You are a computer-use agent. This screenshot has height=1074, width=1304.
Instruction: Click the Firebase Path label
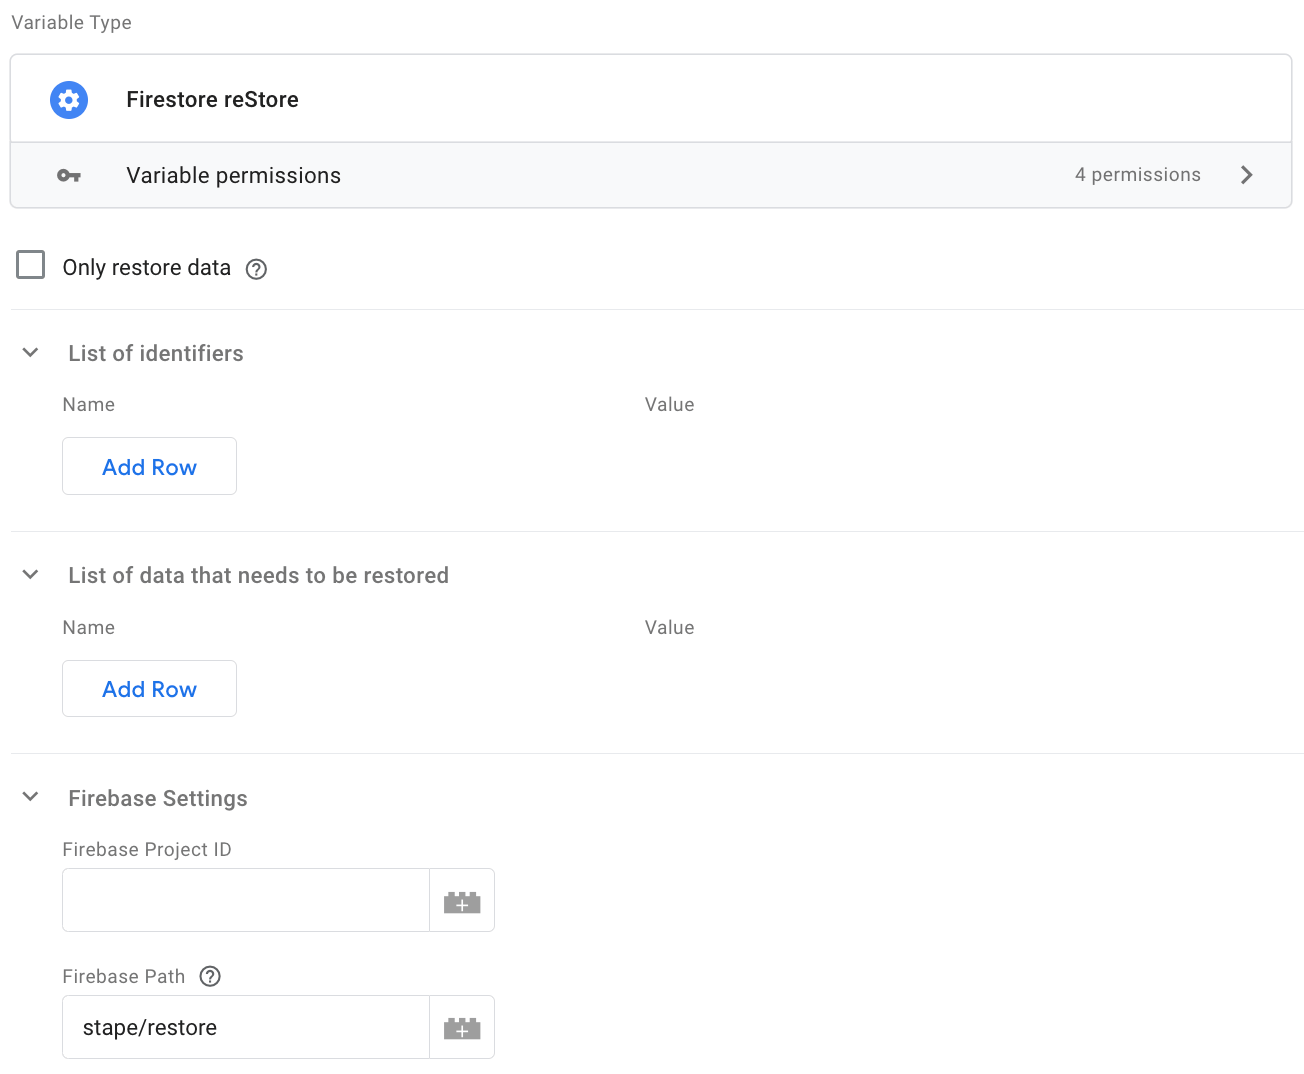124,976
